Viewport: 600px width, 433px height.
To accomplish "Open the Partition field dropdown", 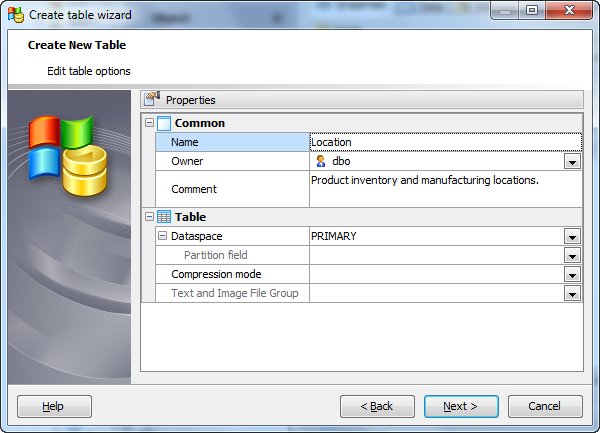I will (x=572, y=256).
